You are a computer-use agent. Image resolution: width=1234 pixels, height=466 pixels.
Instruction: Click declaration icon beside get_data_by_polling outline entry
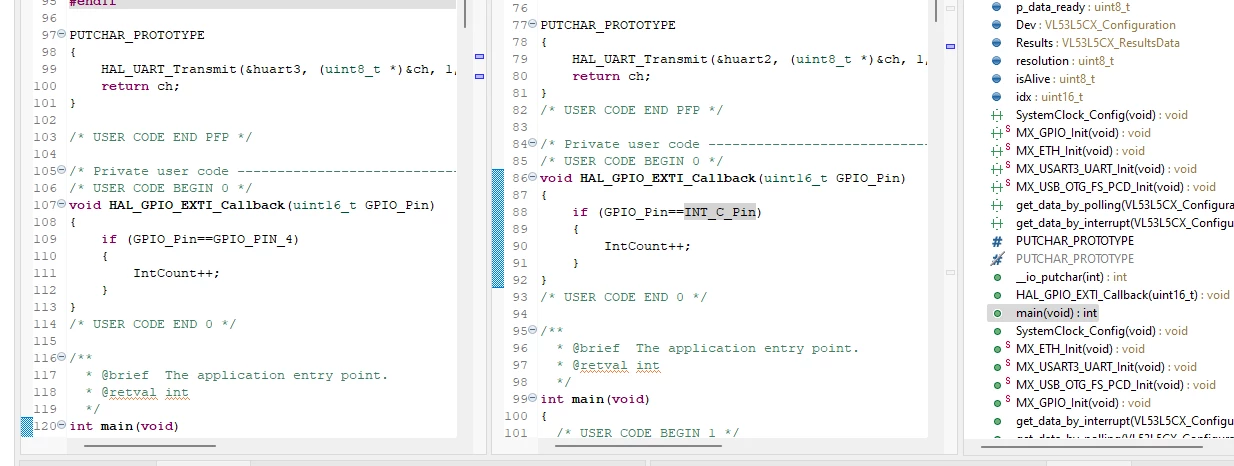click(x=996, y=205)
